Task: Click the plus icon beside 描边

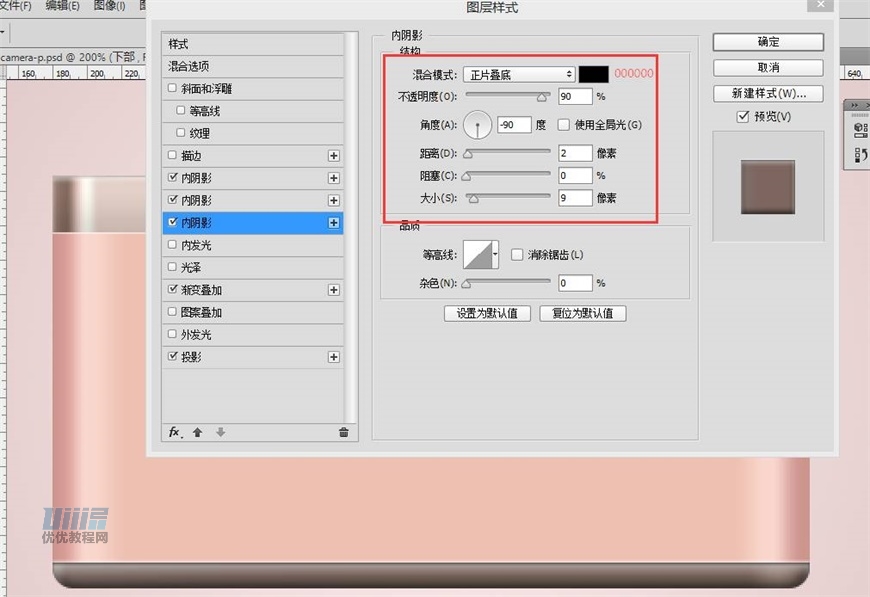Action: (333, 155)
